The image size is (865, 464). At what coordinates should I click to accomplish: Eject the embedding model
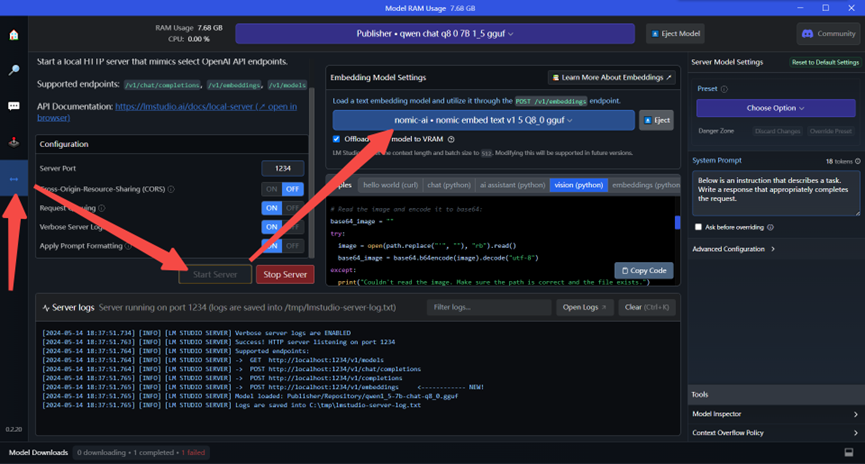tap(656, 120)
